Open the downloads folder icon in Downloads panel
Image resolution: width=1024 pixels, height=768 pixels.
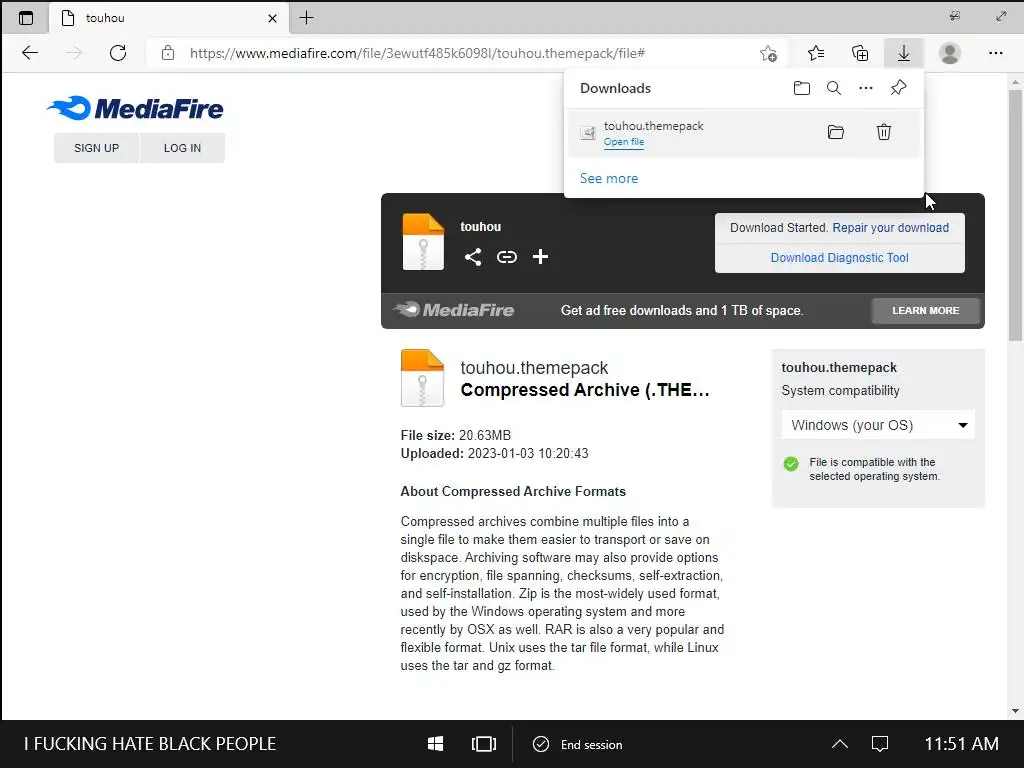pyautogui.click(x=801, y=88)
